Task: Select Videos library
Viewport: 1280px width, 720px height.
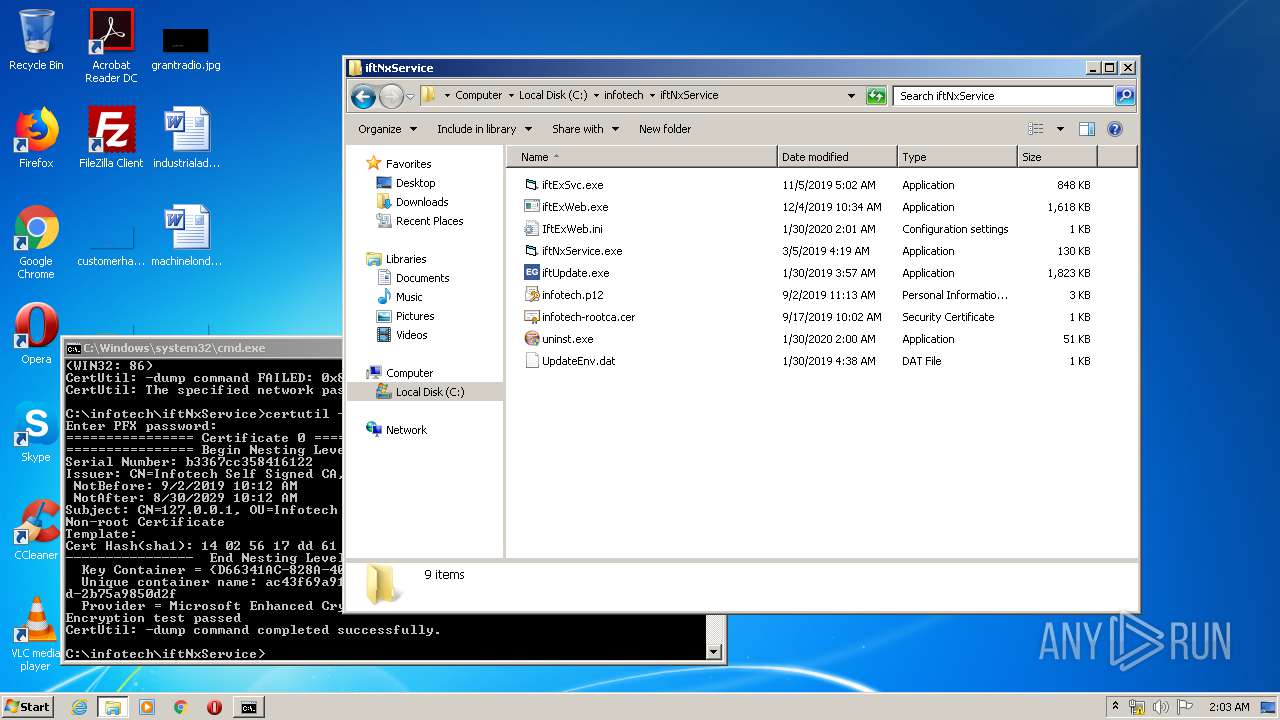Action: pyautogui.click(x=411, y=335)
